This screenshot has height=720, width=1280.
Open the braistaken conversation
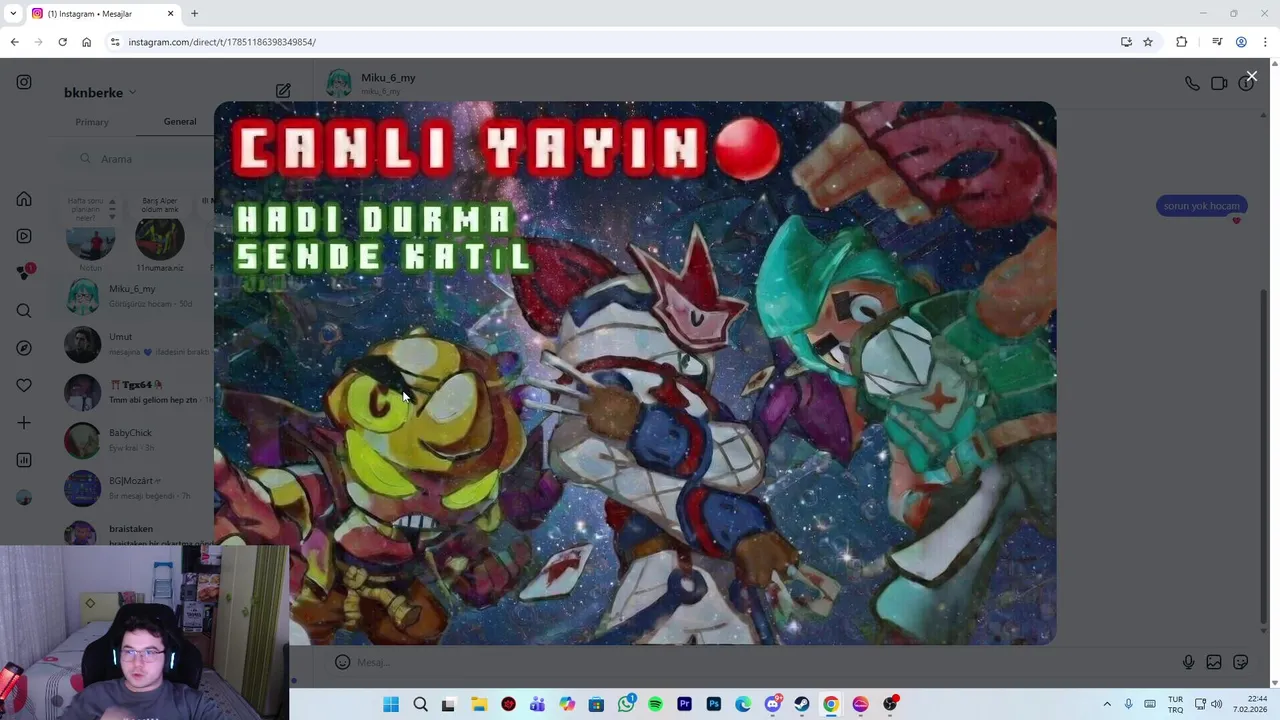tap(138, 531)
